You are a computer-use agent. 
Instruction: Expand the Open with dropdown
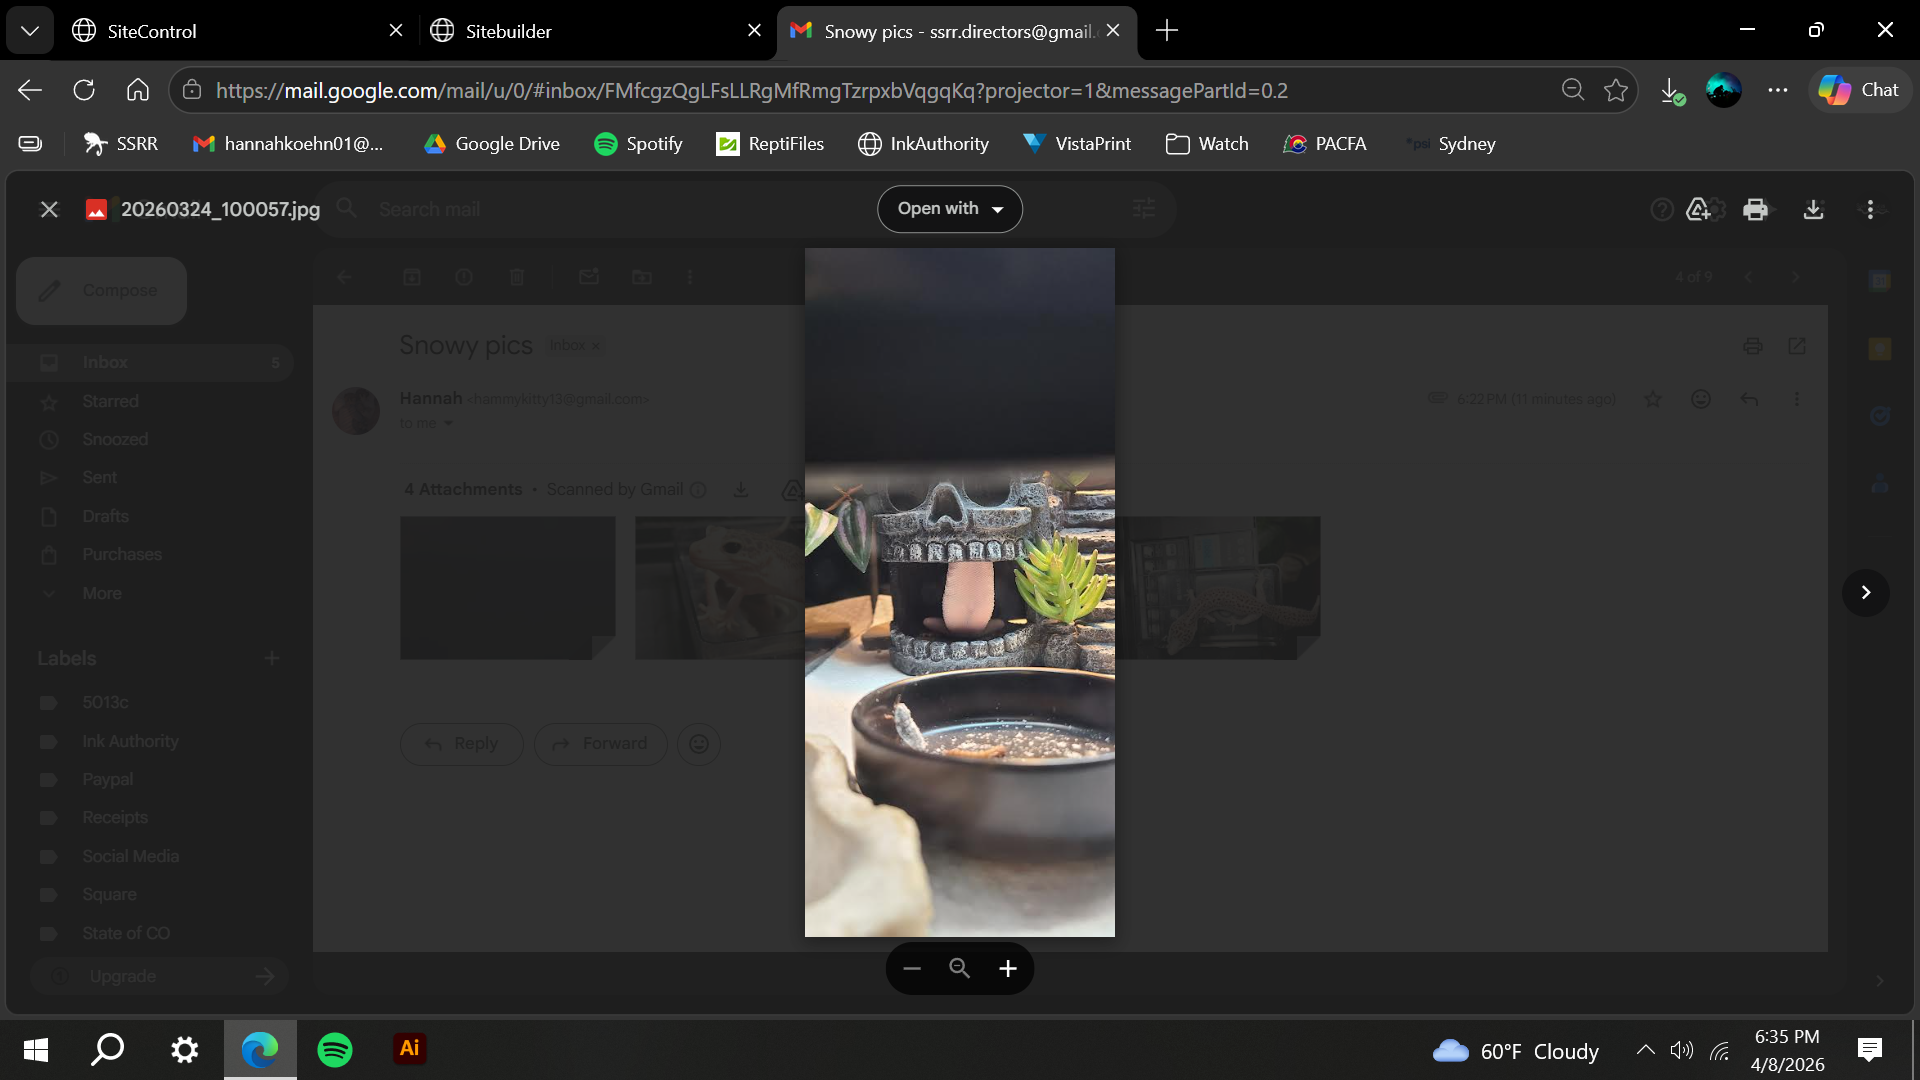[x=949, y=209]
